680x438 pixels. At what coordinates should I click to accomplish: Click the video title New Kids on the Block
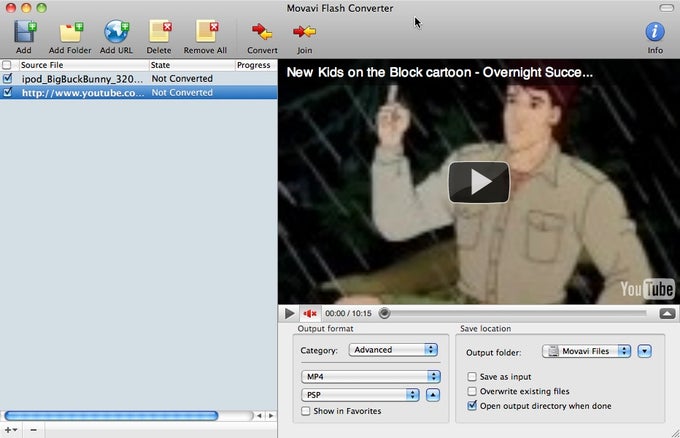[439, 72]
